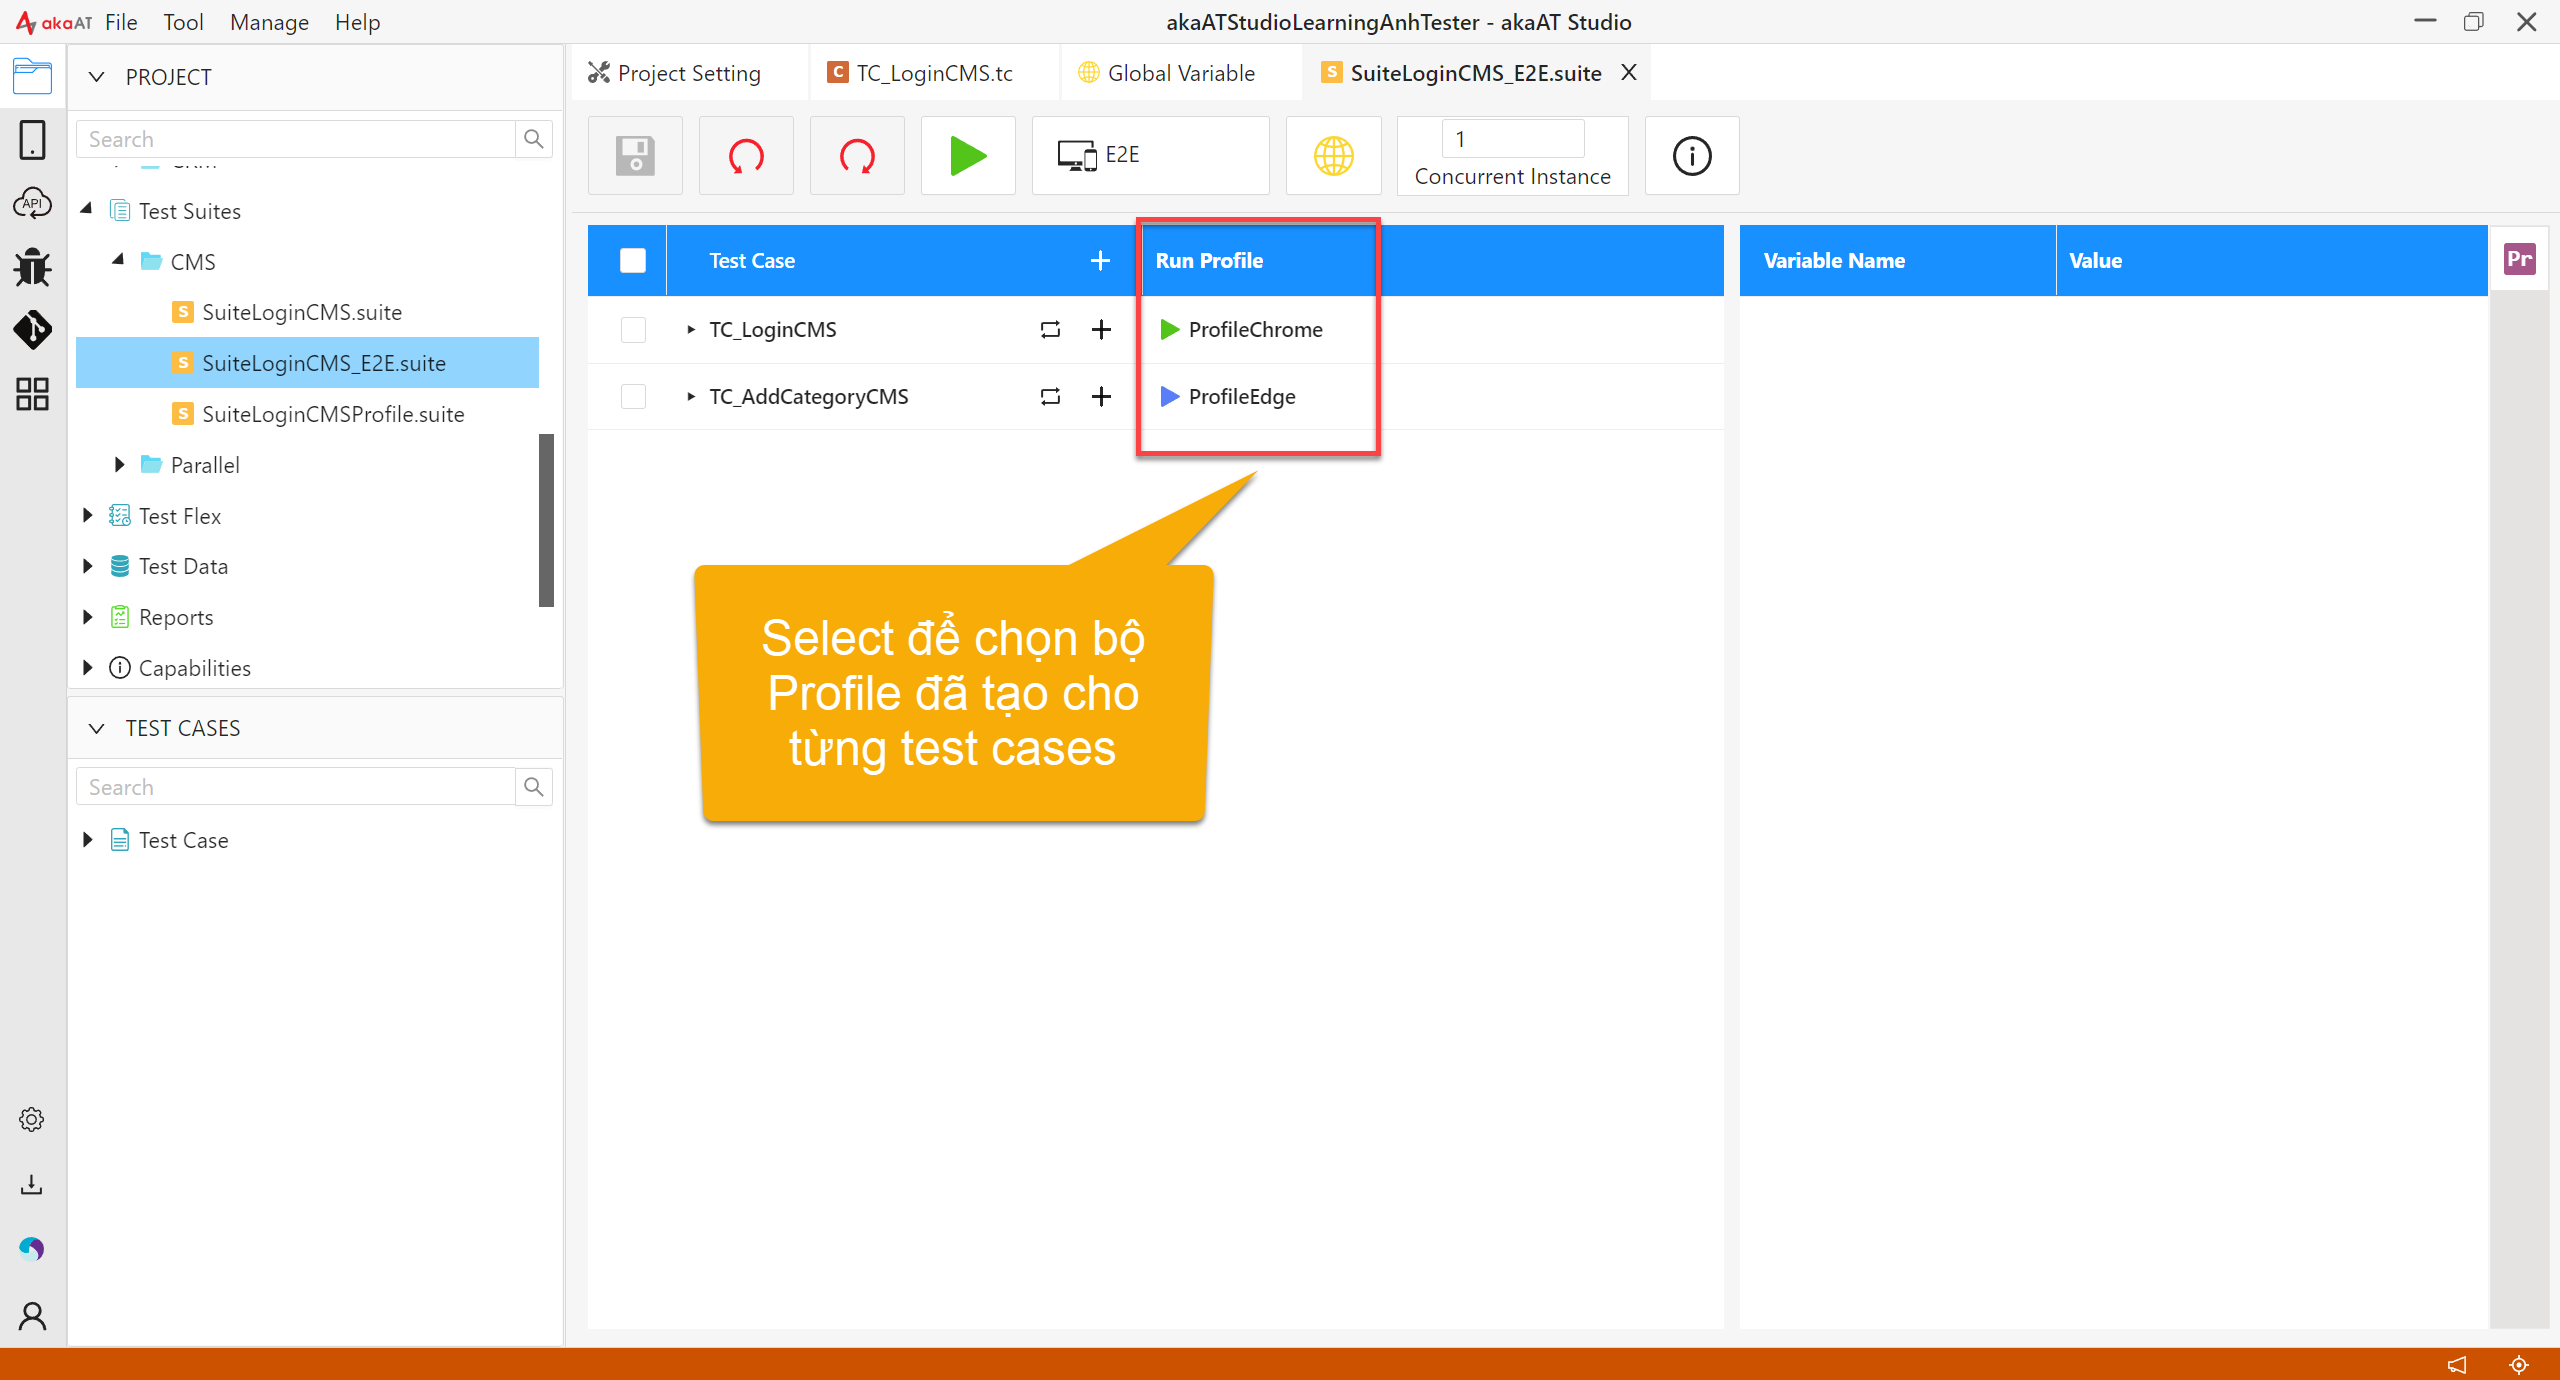Collapse the Test Suites tree node
The image size is (2560, 1380).
87,209
